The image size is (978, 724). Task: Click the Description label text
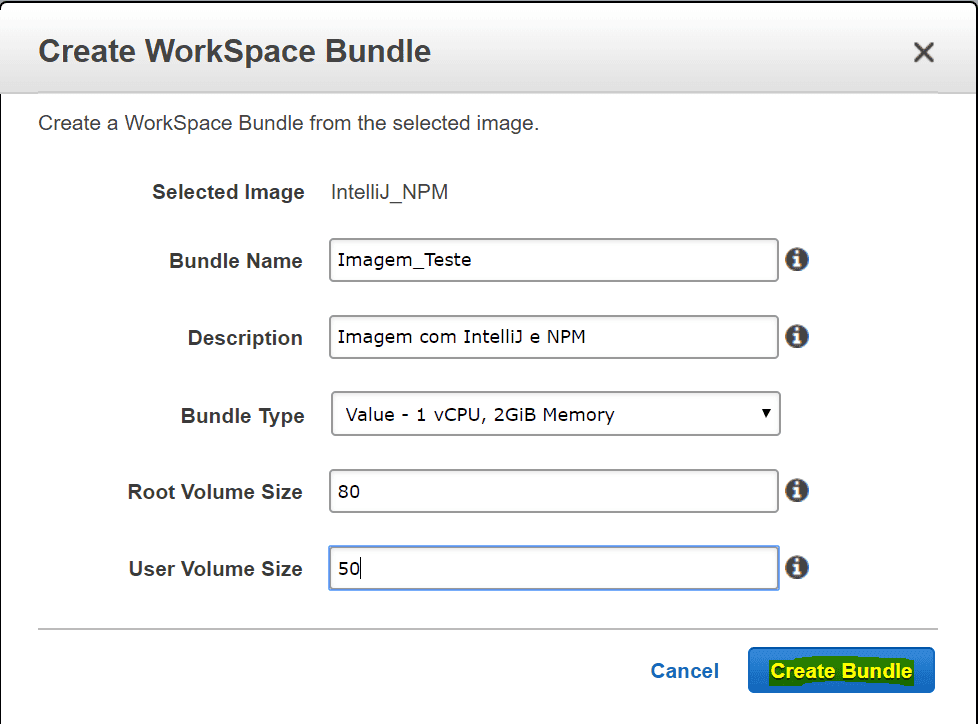pyautogui.click(x=245, y=338)
